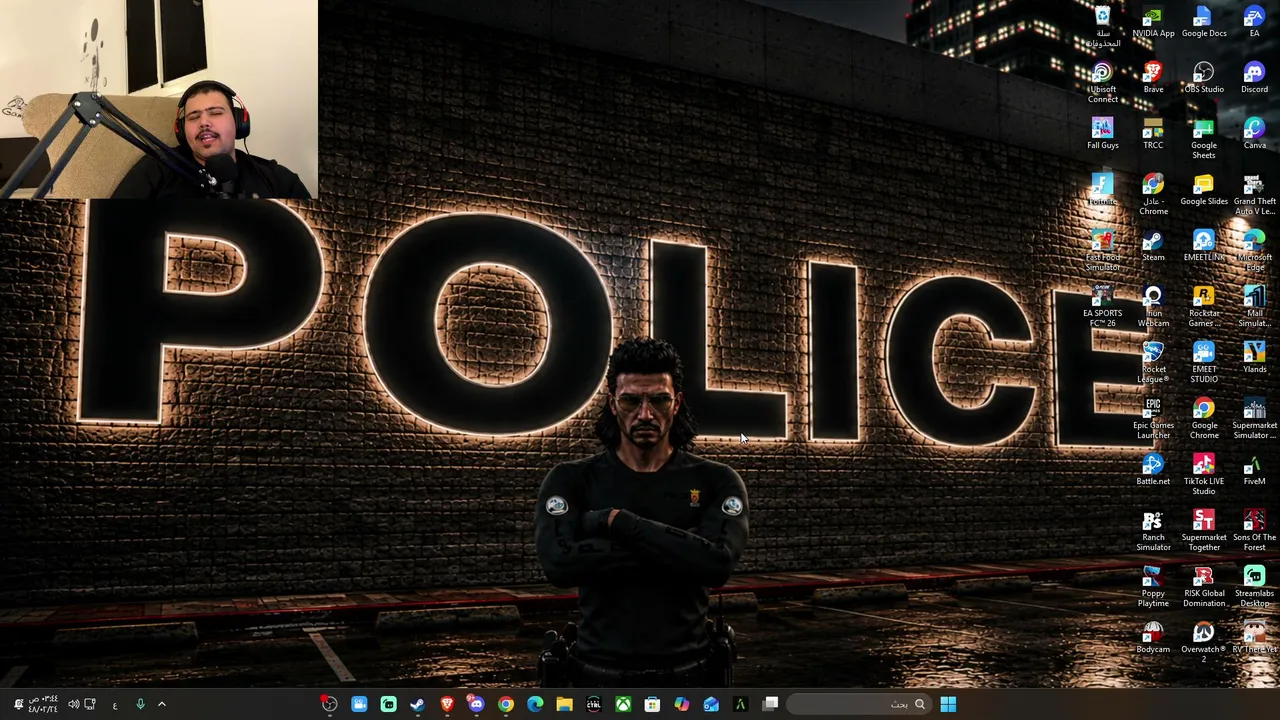Select the Fall Guys desktop icon
The image size is (1280, 720).
point(1102,135)
